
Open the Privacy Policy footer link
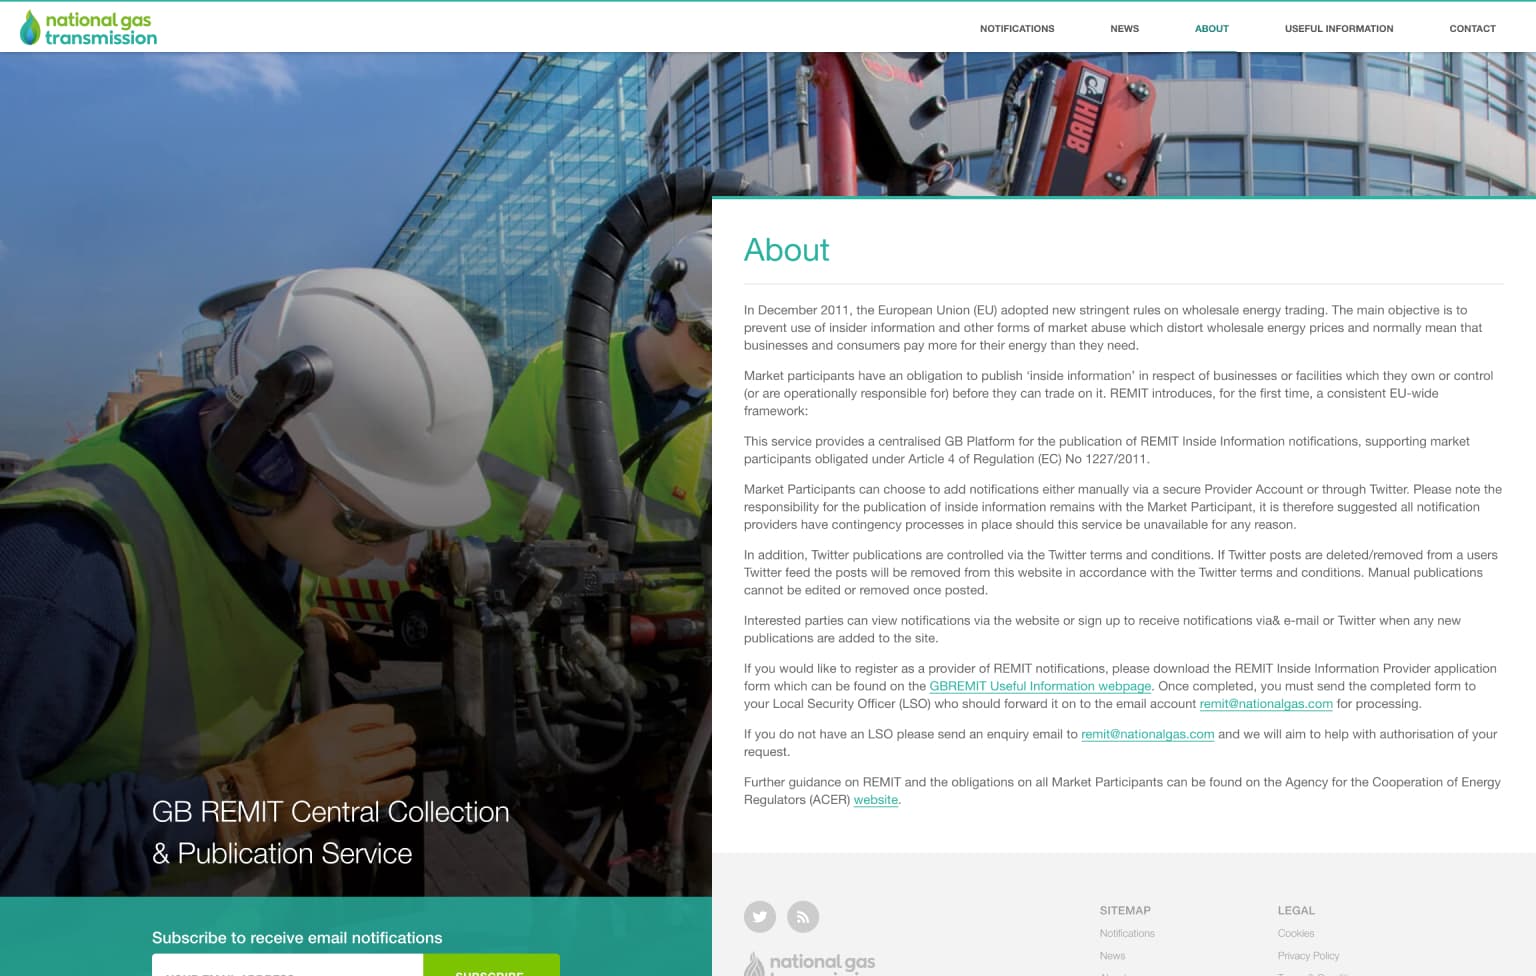pos(1308,956)
